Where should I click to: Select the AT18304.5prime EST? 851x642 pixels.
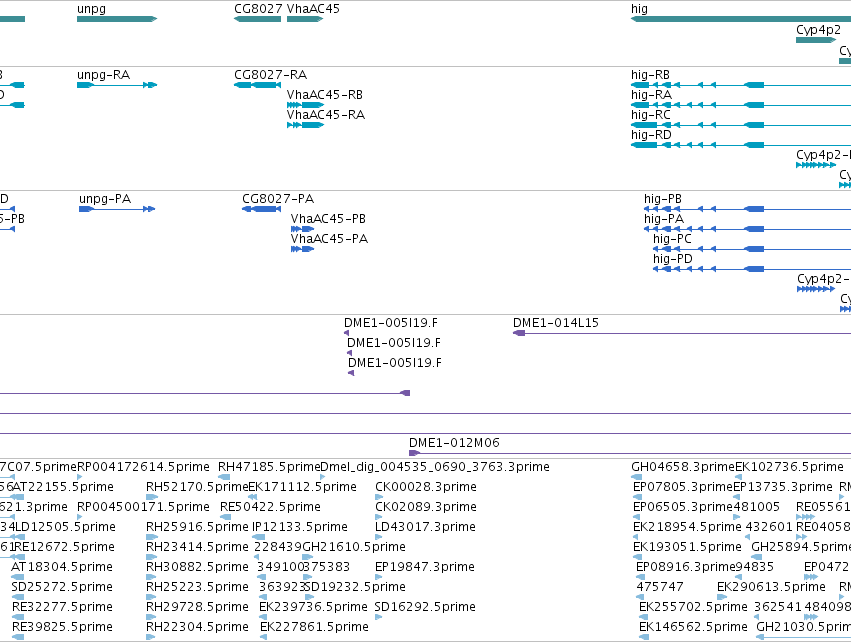click(17, 577)
